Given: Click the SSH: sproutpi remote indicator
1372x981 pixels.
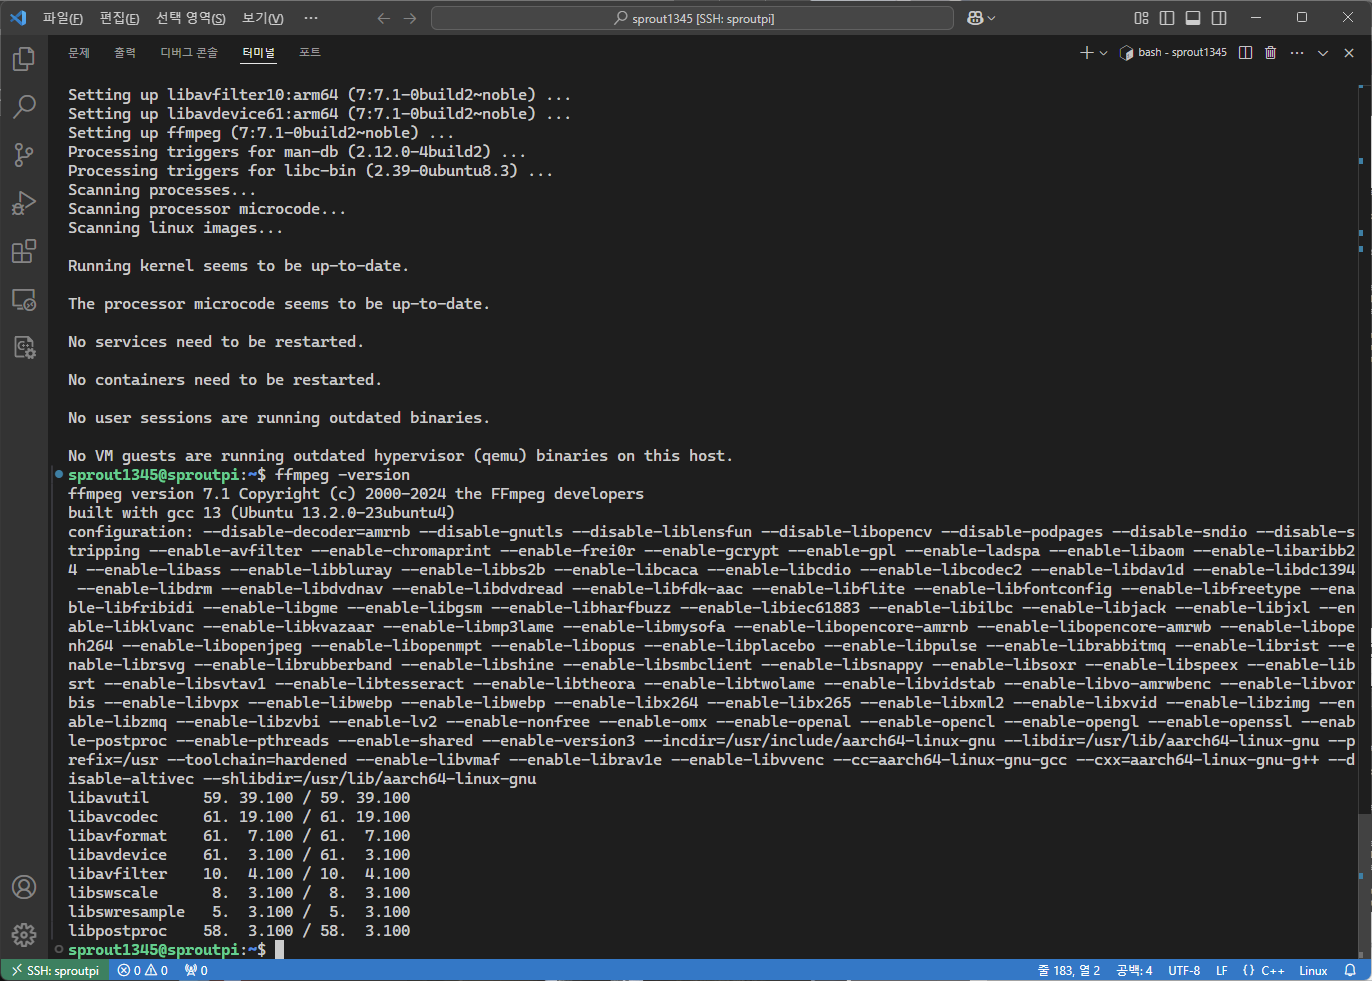Looking at the screenshot, I should point(54,970).
